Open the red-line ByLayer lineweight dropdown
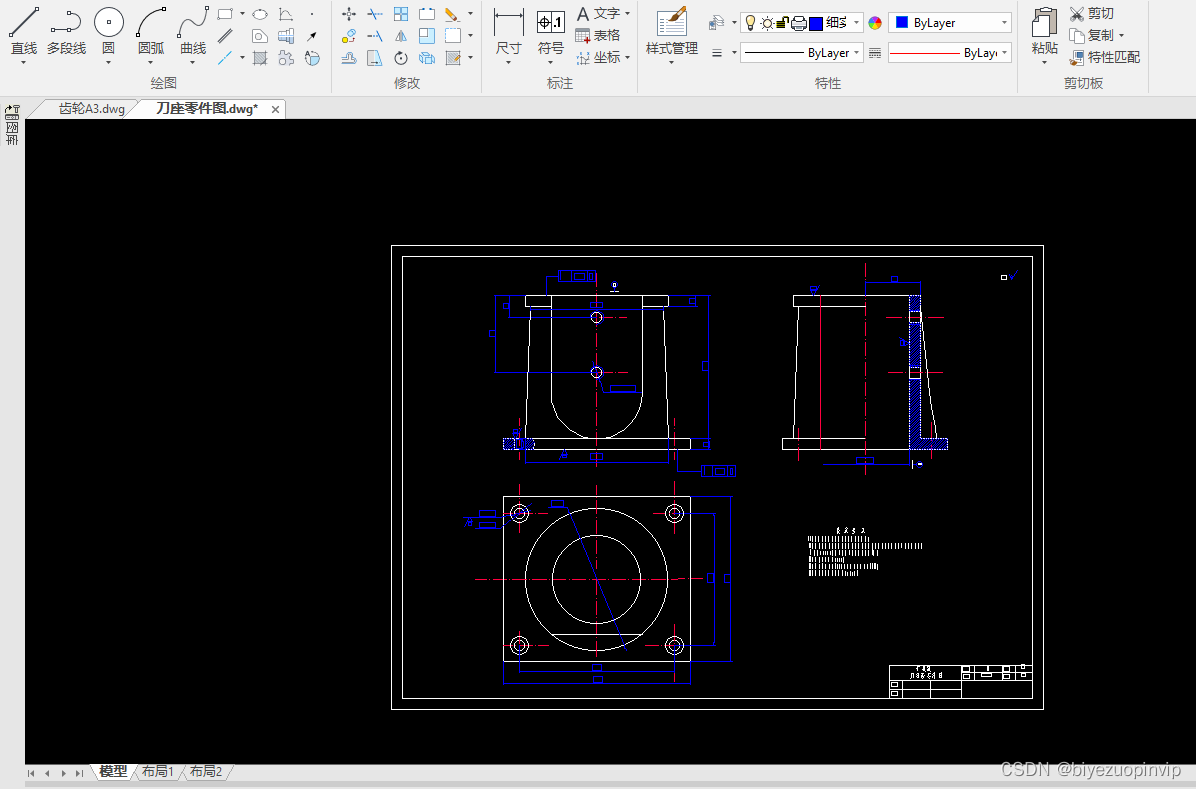 tap(1005, 53)
